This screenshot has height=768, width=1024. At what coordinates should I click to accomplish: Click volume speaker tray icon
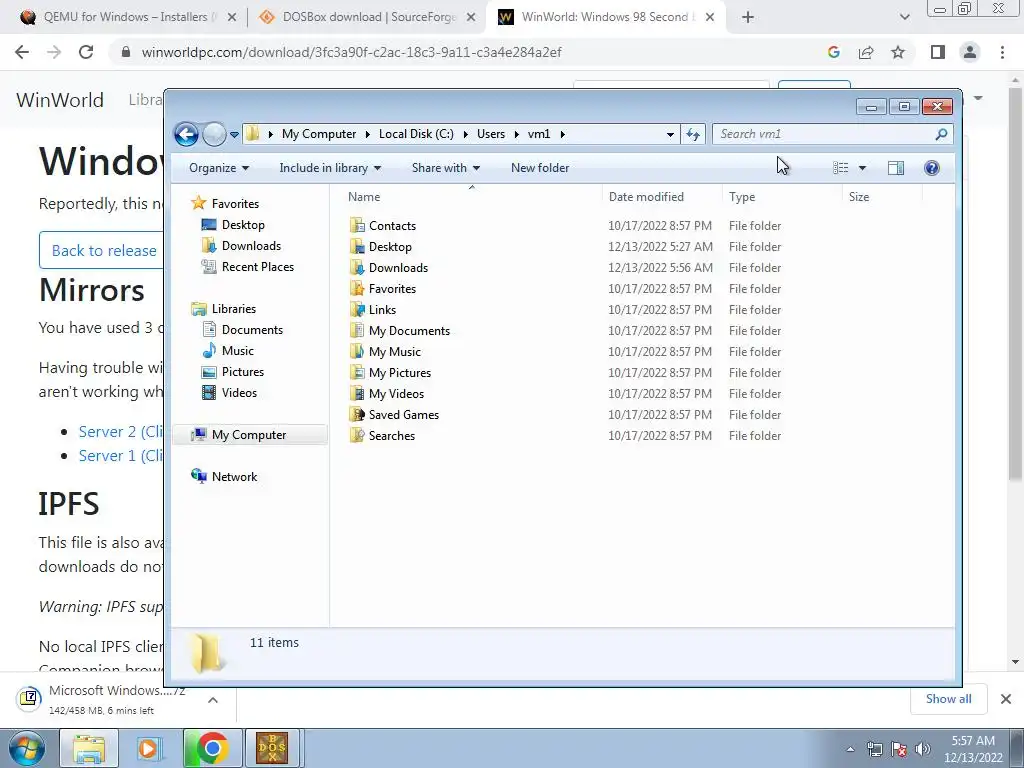point(923,749)
